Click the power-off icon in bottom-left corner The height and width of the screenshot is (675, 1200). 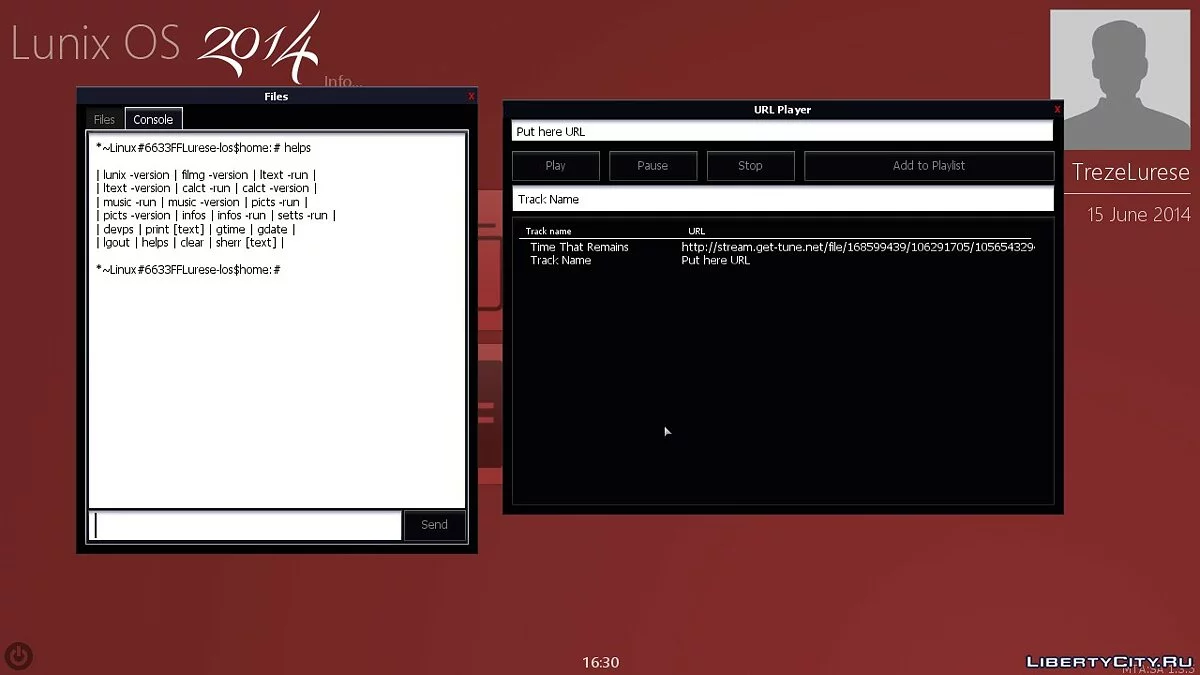[x=18, y=656]
